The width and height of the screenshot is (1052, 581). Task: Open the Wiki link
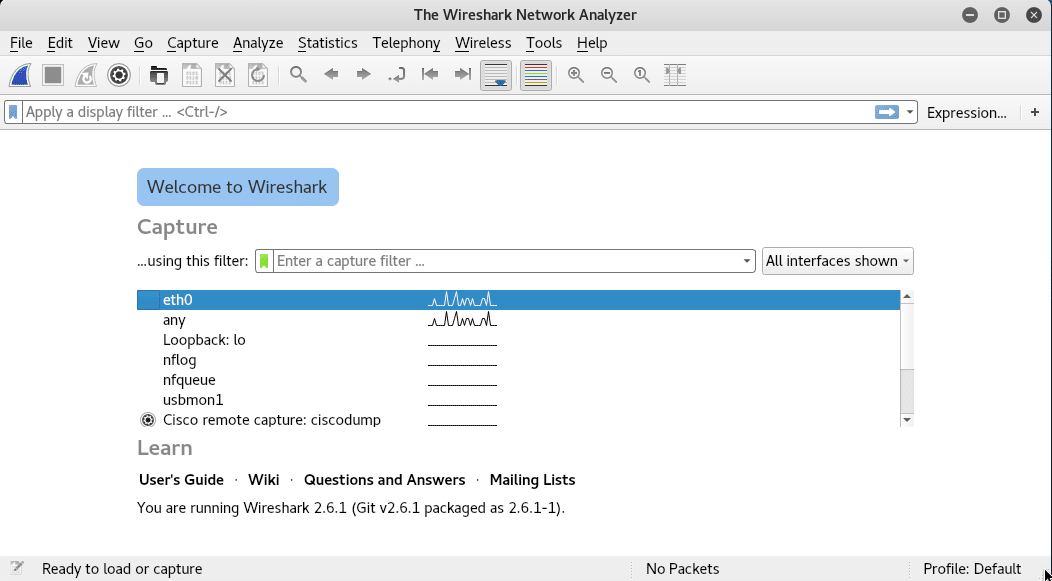(264, 480)
